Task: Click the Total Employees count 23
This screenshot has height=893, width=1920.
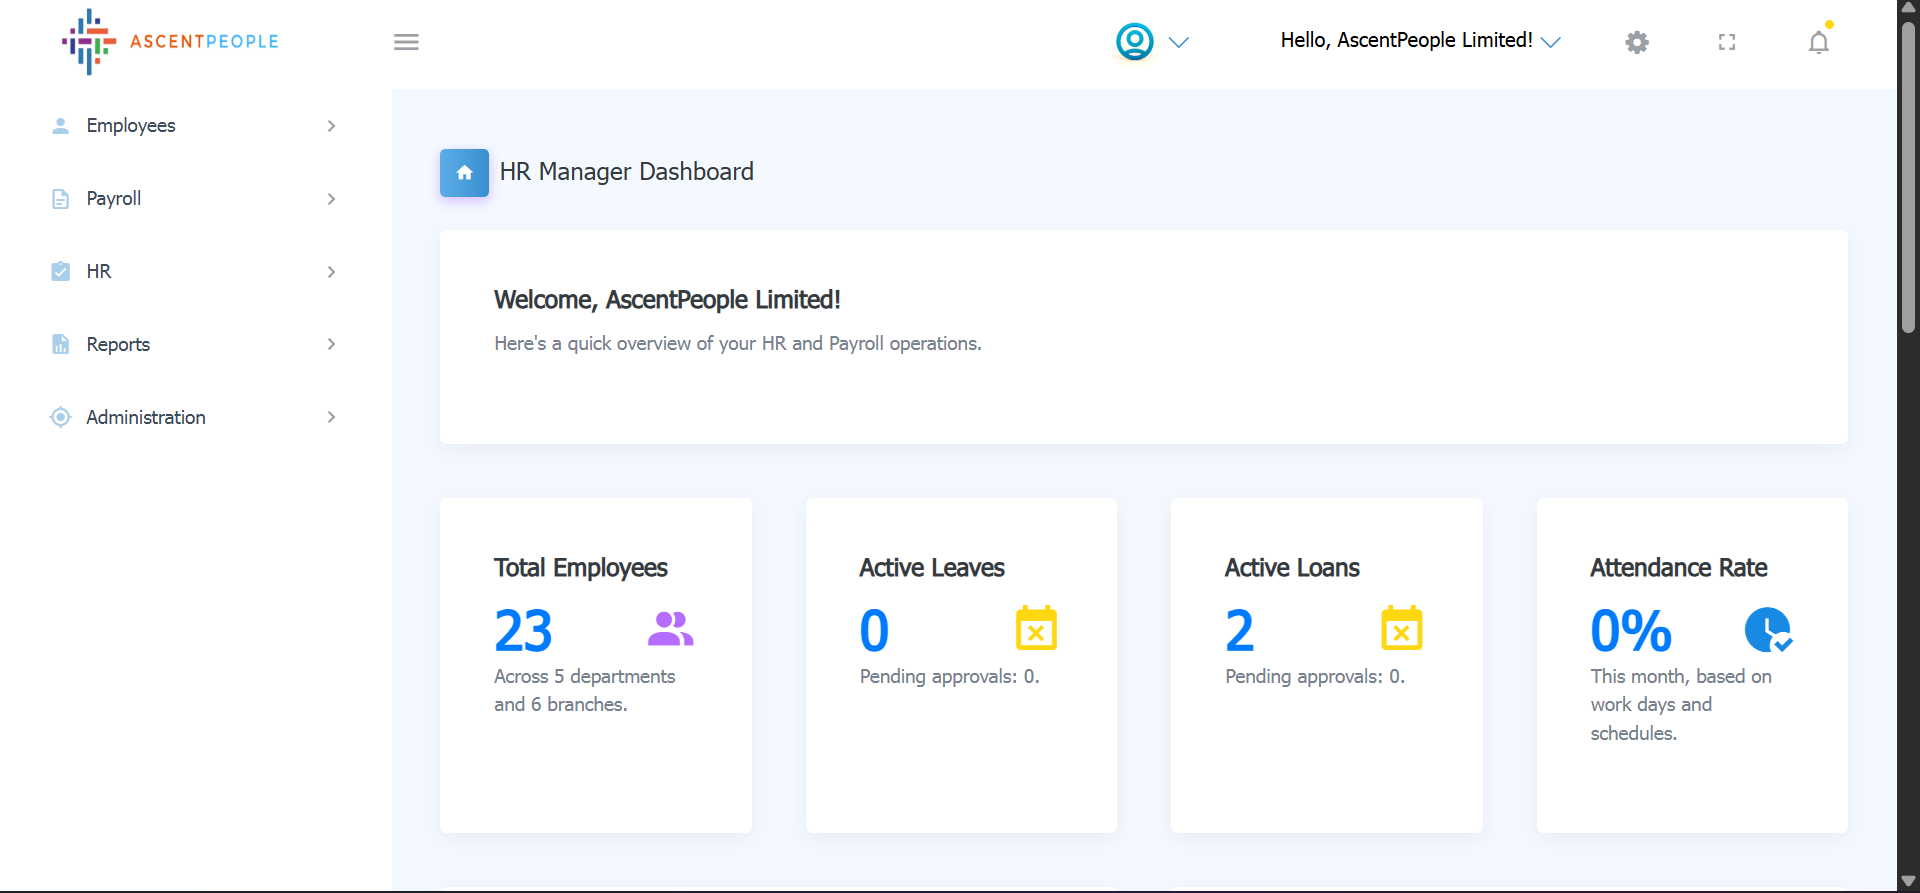Action: click(523, 631)
